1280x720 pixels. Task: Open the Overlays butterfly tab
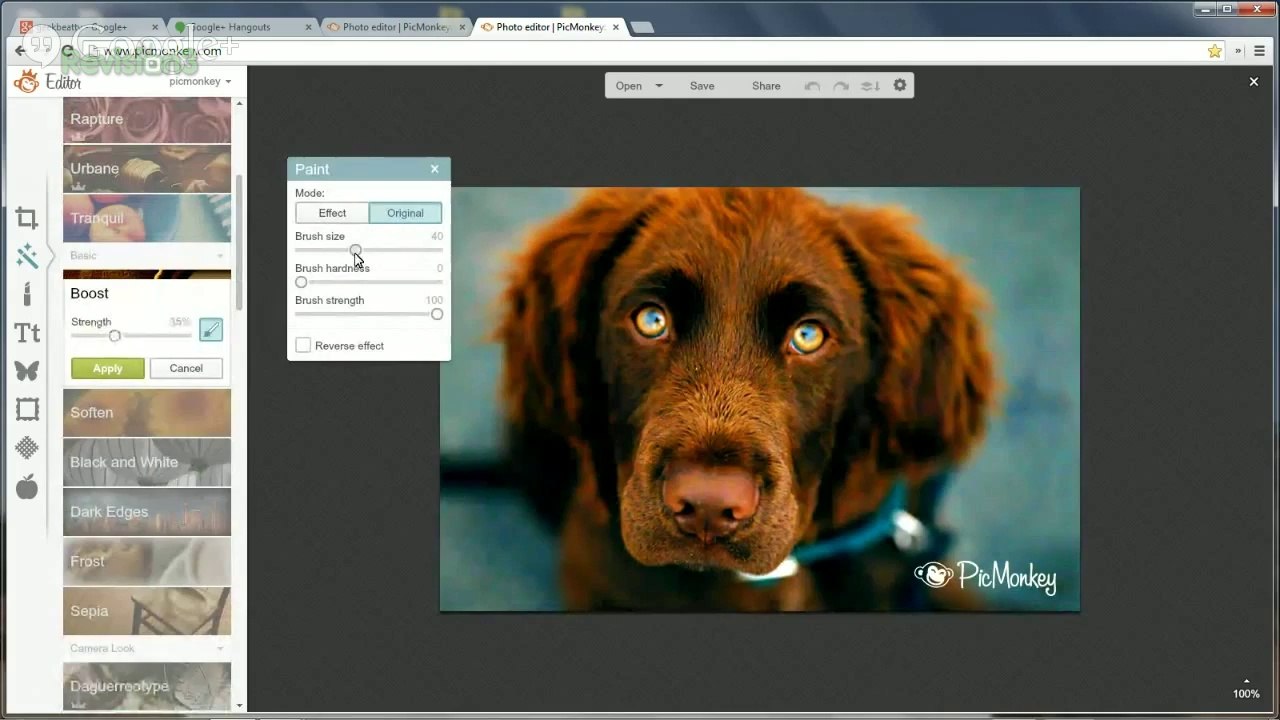pos(27,370)
